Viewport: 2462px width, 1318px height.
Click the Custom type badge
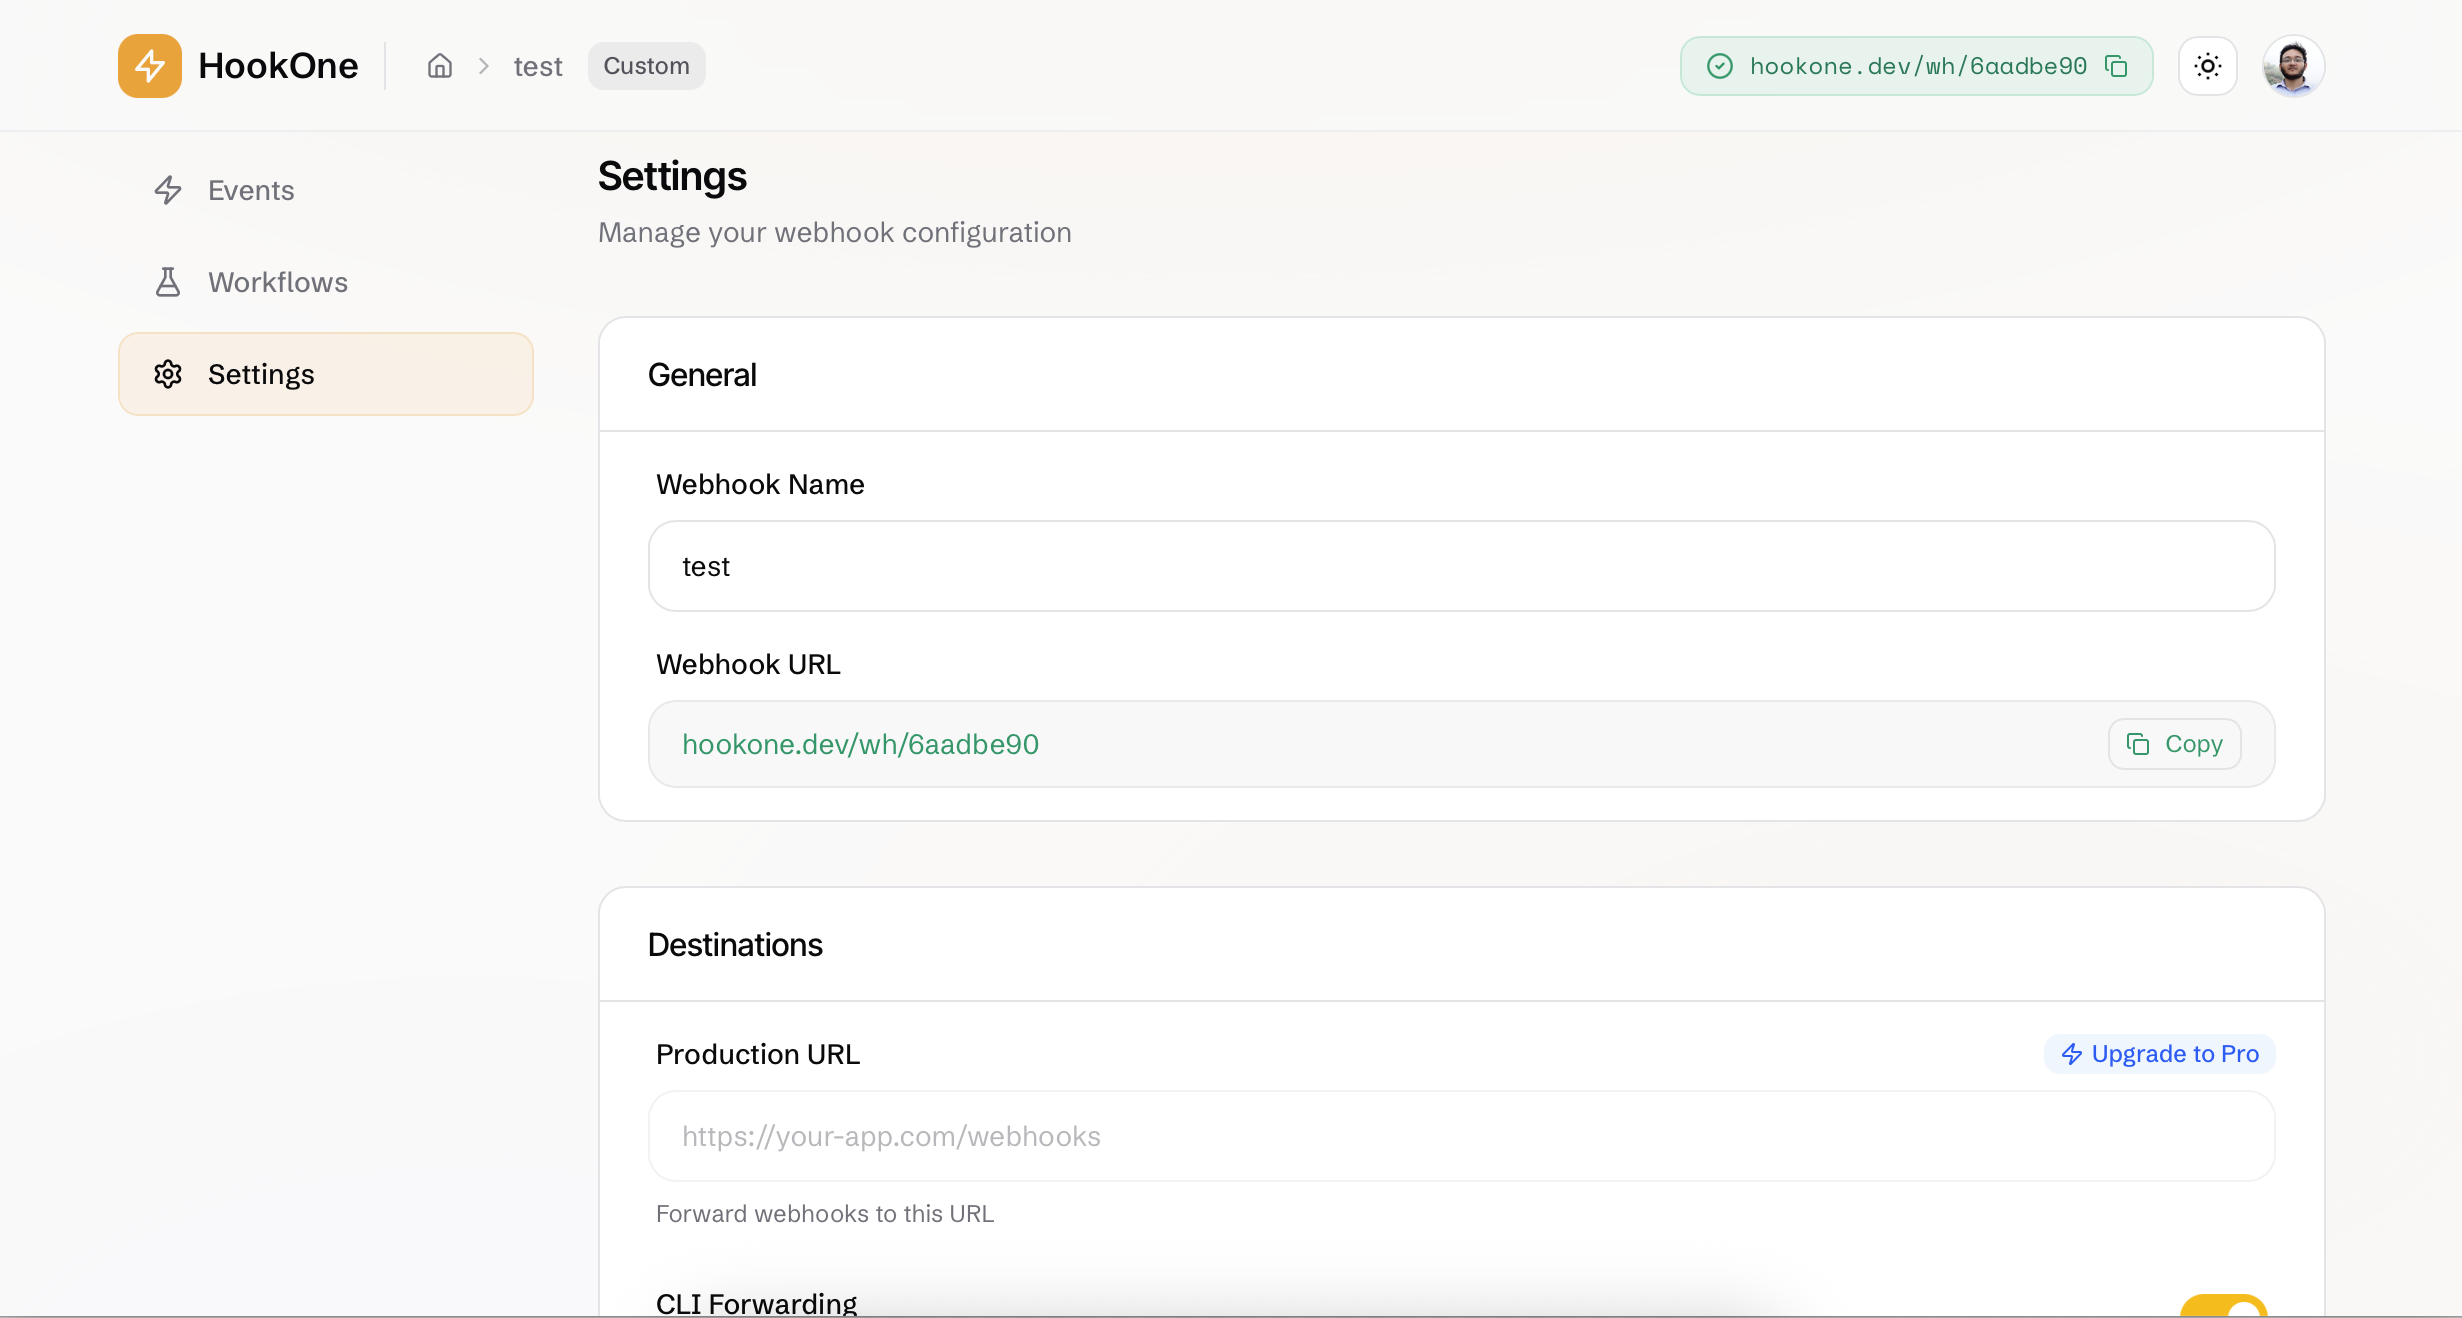pyautogui.click(x=646, y=66)
